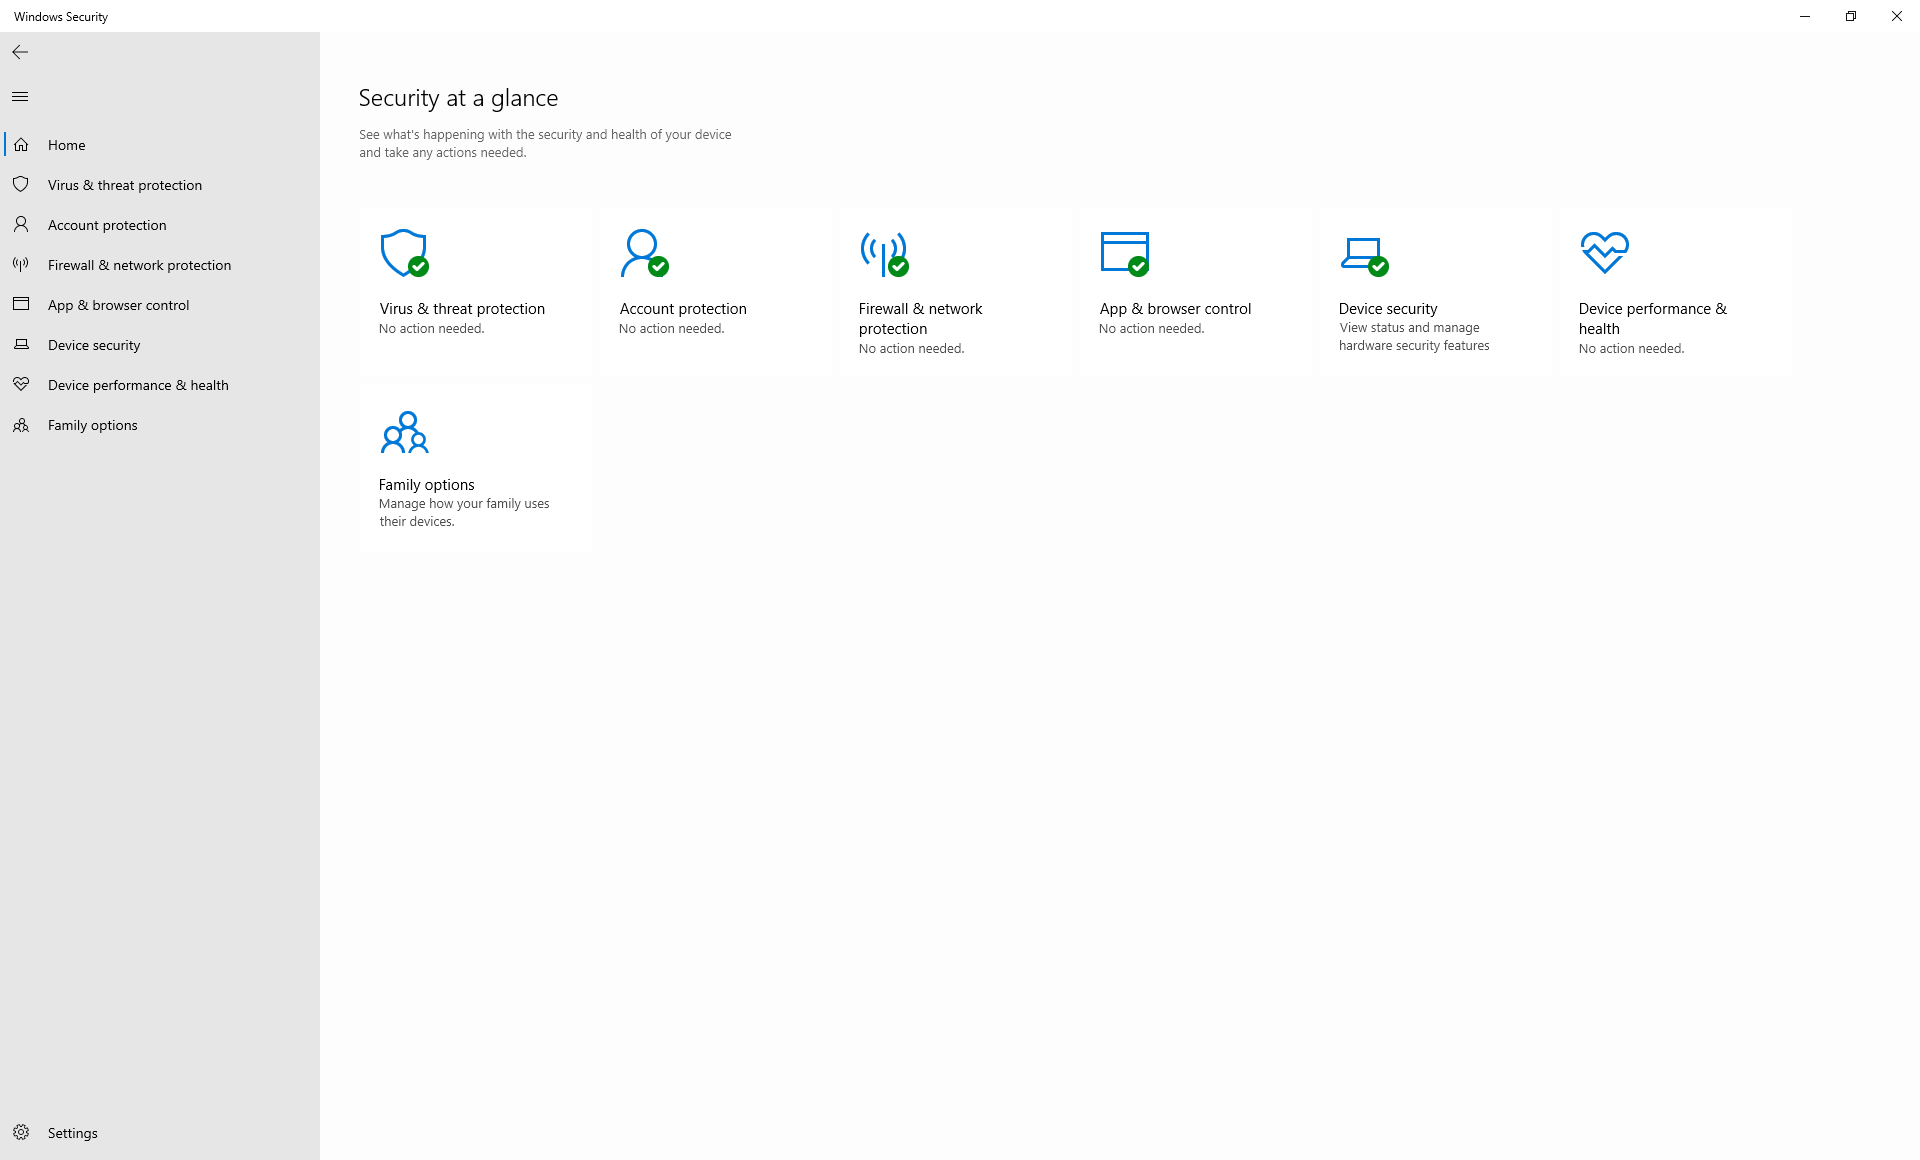Collapse the navigation pane with hamburger icon
Viewport: 1920px width, 1160px height.
tap(20, 96)
